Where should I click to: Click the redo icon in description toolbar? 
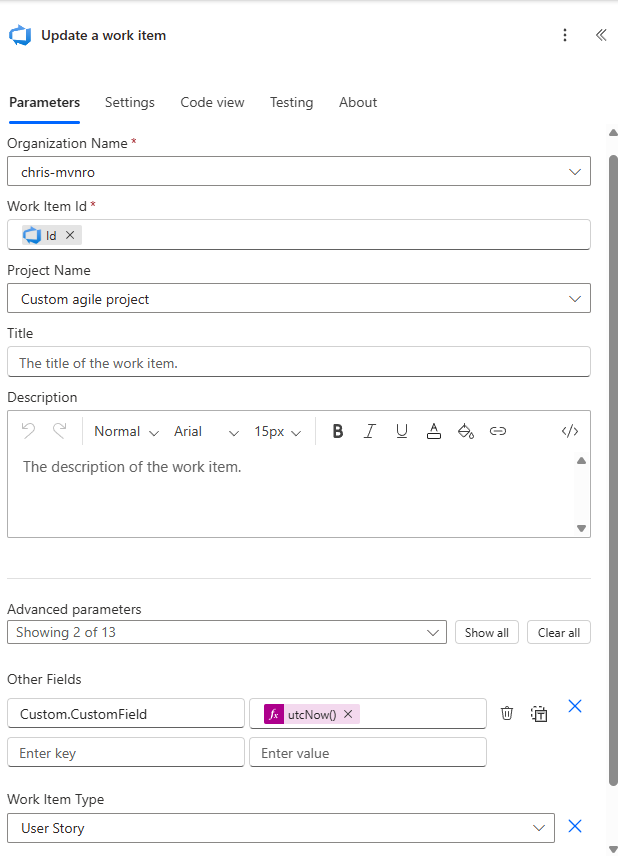coord(60,431)
